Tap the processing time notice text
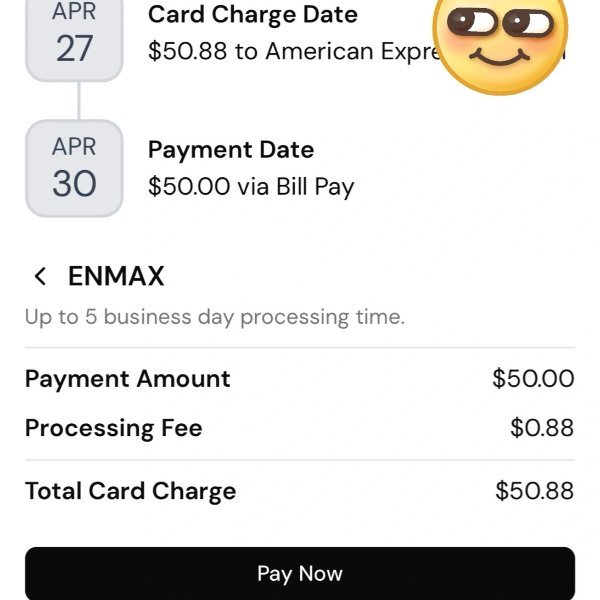Image resolution: width=600 pixels, height=600 pixels. point(214,318)
